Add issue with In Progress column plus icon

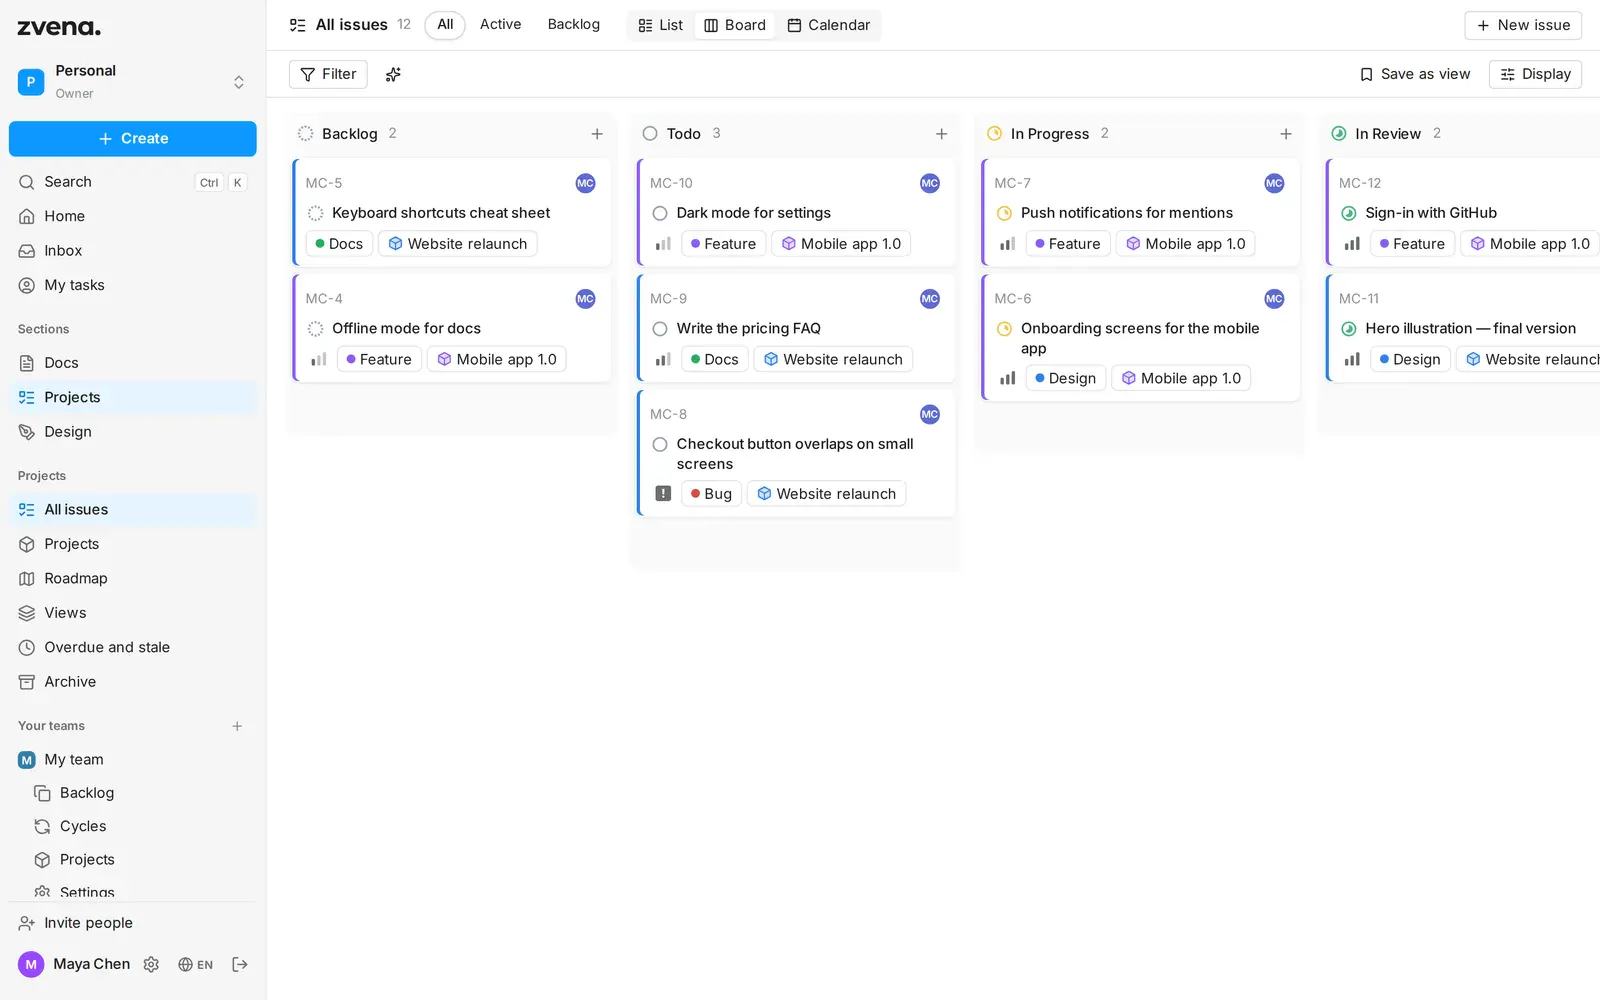pyautogui.click(x=1286, y=134)
